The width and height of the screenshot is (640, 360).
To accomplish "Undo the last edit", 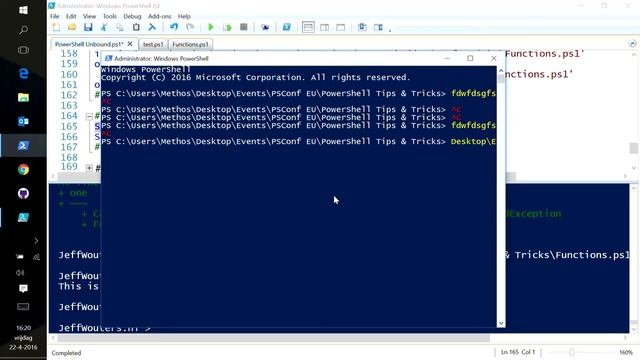I will pos(174,27).
